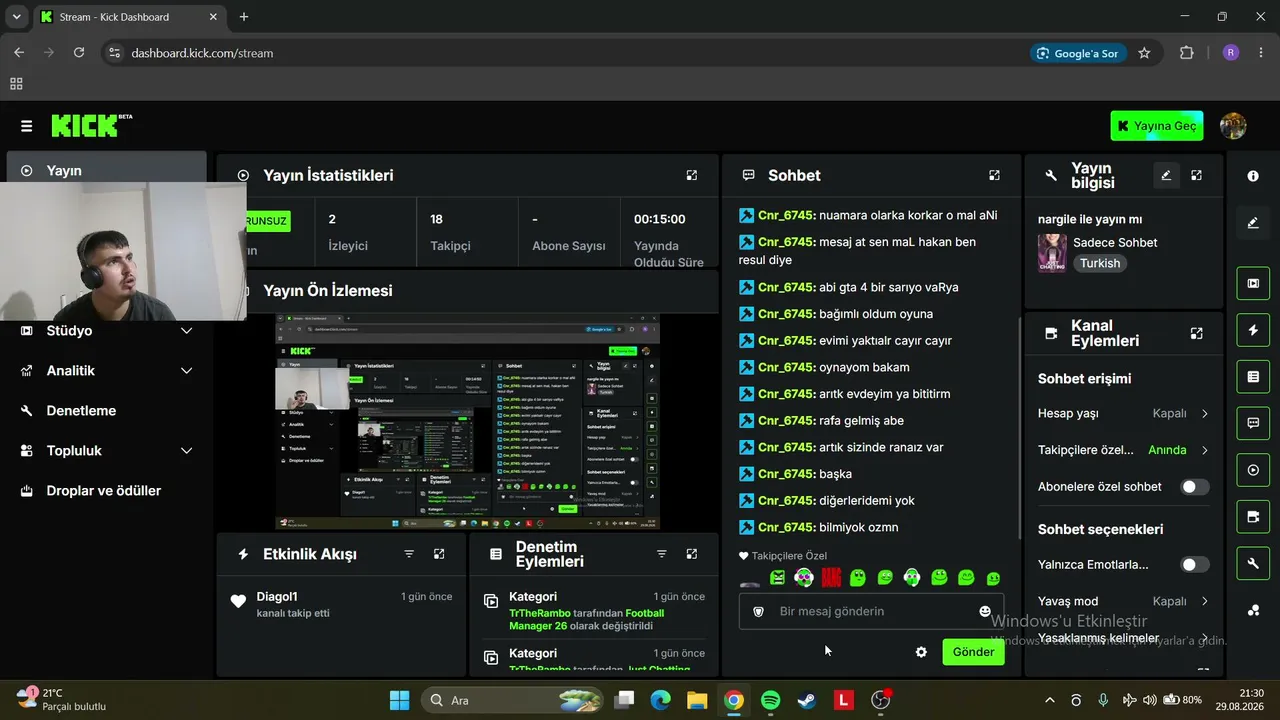Image resolution: width=1280 pixels, height=720 pixels.
Task: Click the green Gönder send button
Action: 973,652
